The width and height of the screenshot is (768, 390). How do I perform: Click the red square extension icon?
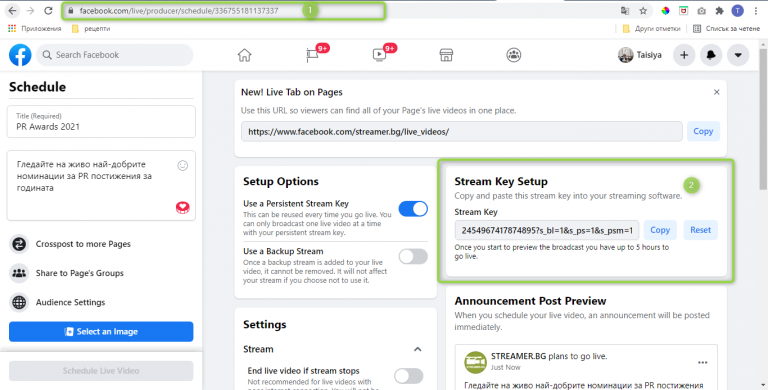coord(683,11)
